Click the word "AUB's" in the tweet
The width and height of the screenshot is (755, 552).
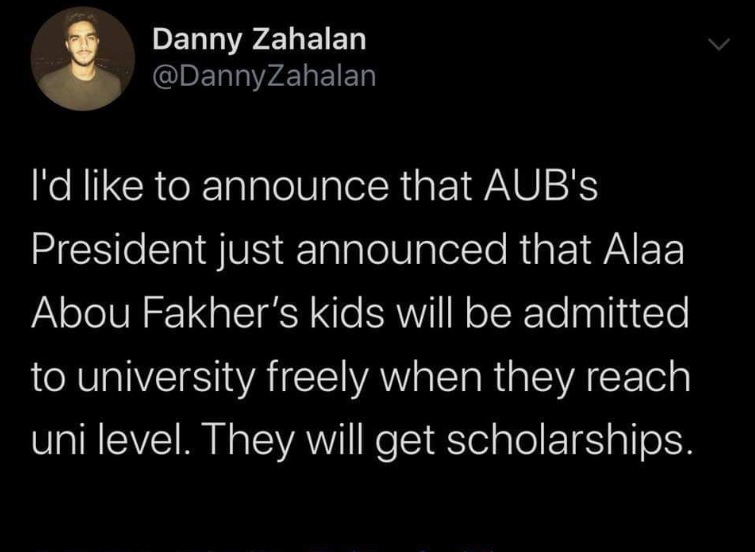(x=541, y=187)
